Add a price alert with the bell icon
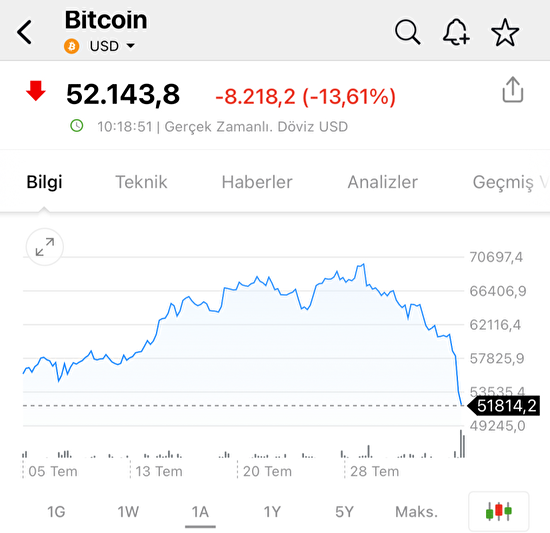This screenshot has height=533, width=550. coord(456,32)
